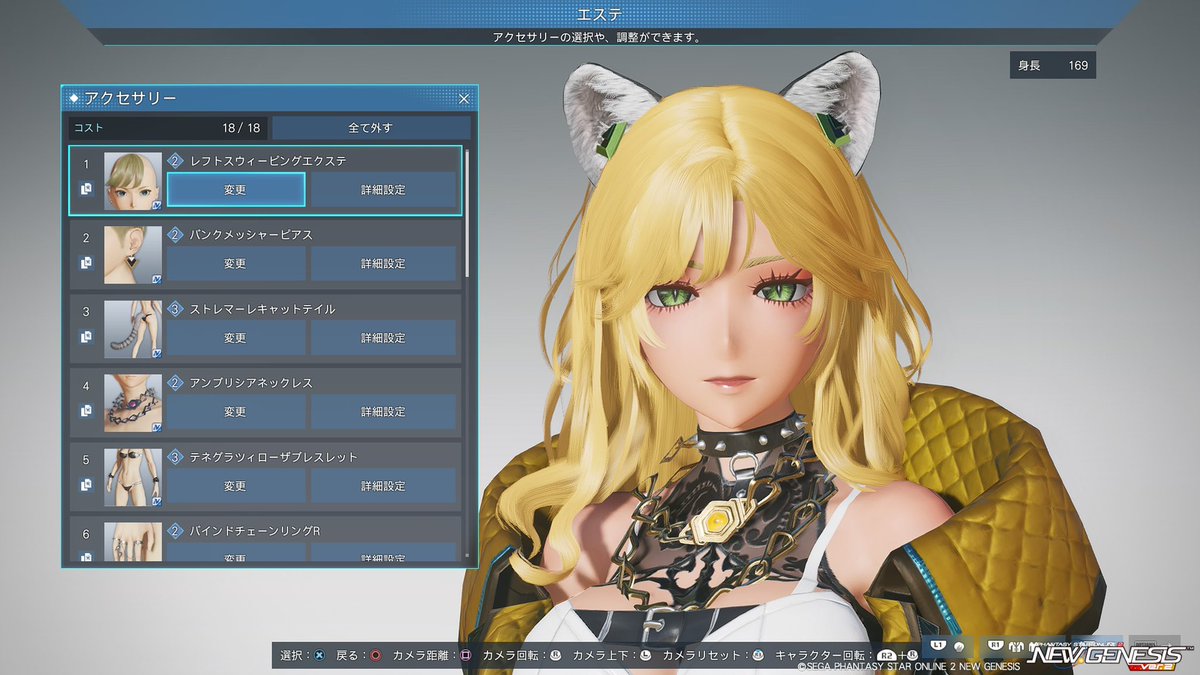Click the copy icon in accessory slot 1
This screenshot has width=1200, height=675.
(x=86, y=189)
